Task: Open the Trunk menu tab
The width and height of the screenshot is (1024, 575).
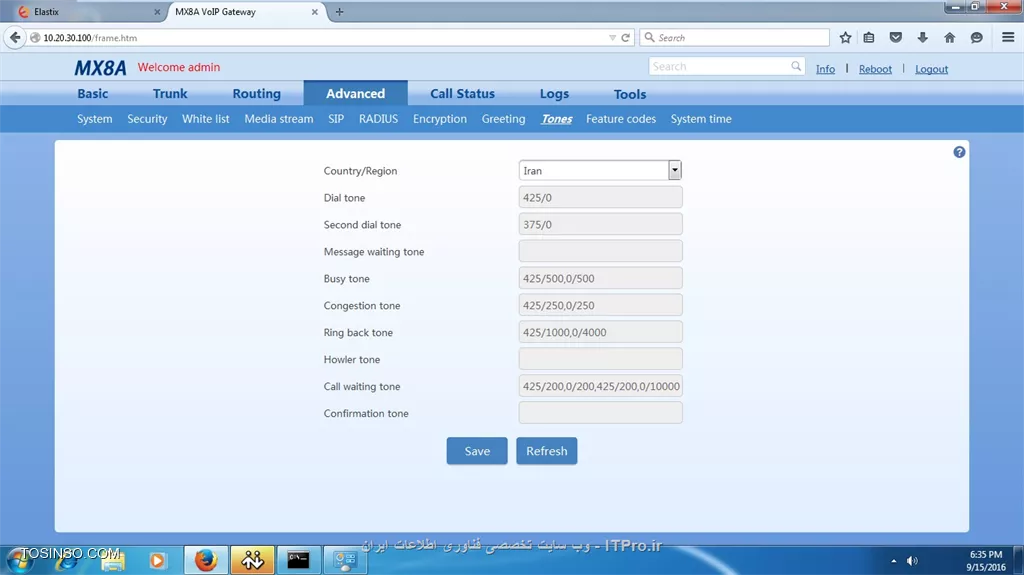Action: [x=170, y=93]
